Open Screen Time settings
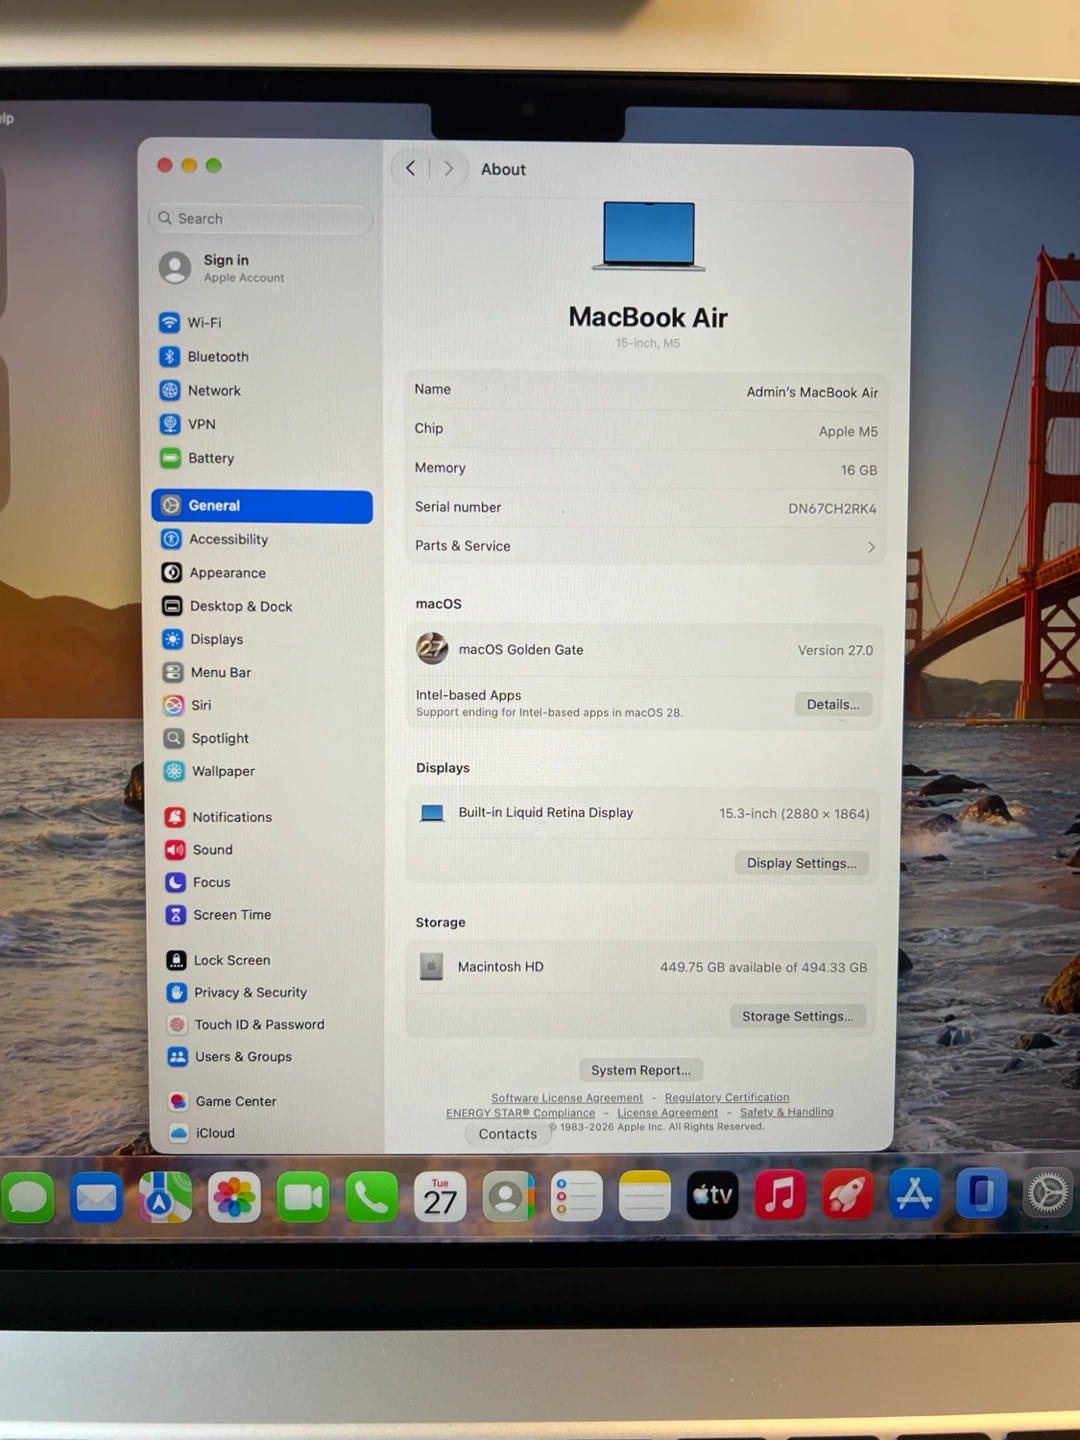1080x1440 pixels. coord(268,914)
